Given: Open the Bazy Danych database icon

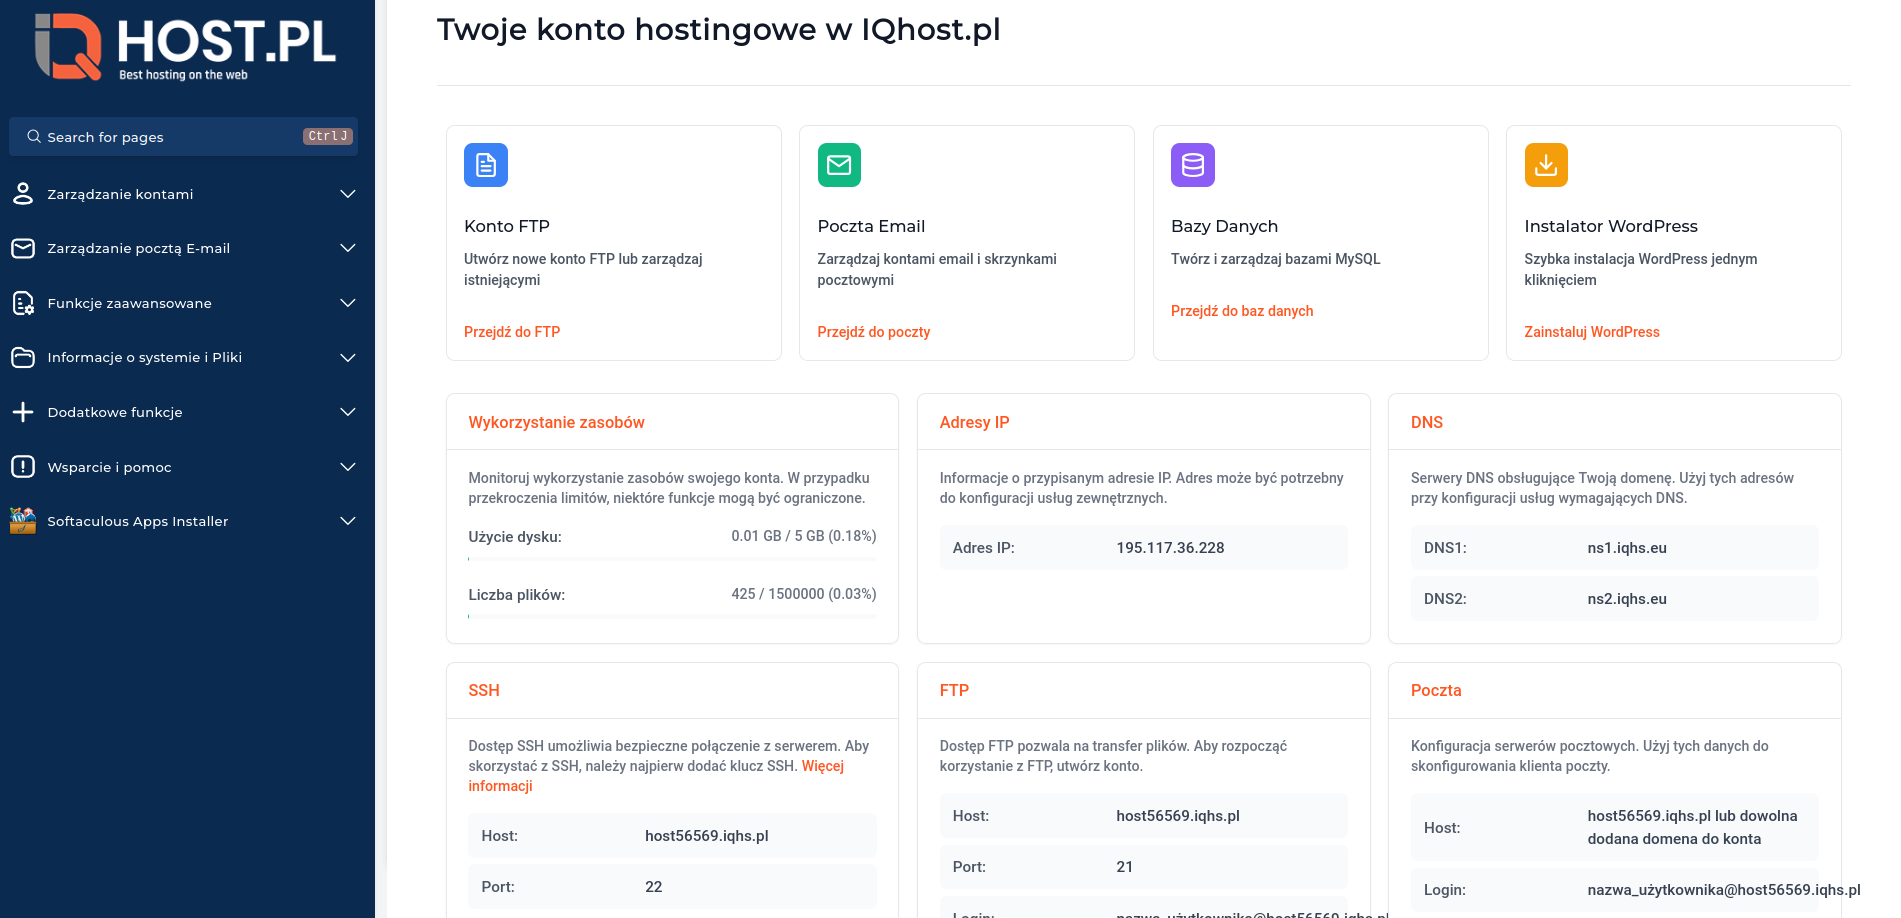Looking at the screenshot, I should (x=1192, y=165).
